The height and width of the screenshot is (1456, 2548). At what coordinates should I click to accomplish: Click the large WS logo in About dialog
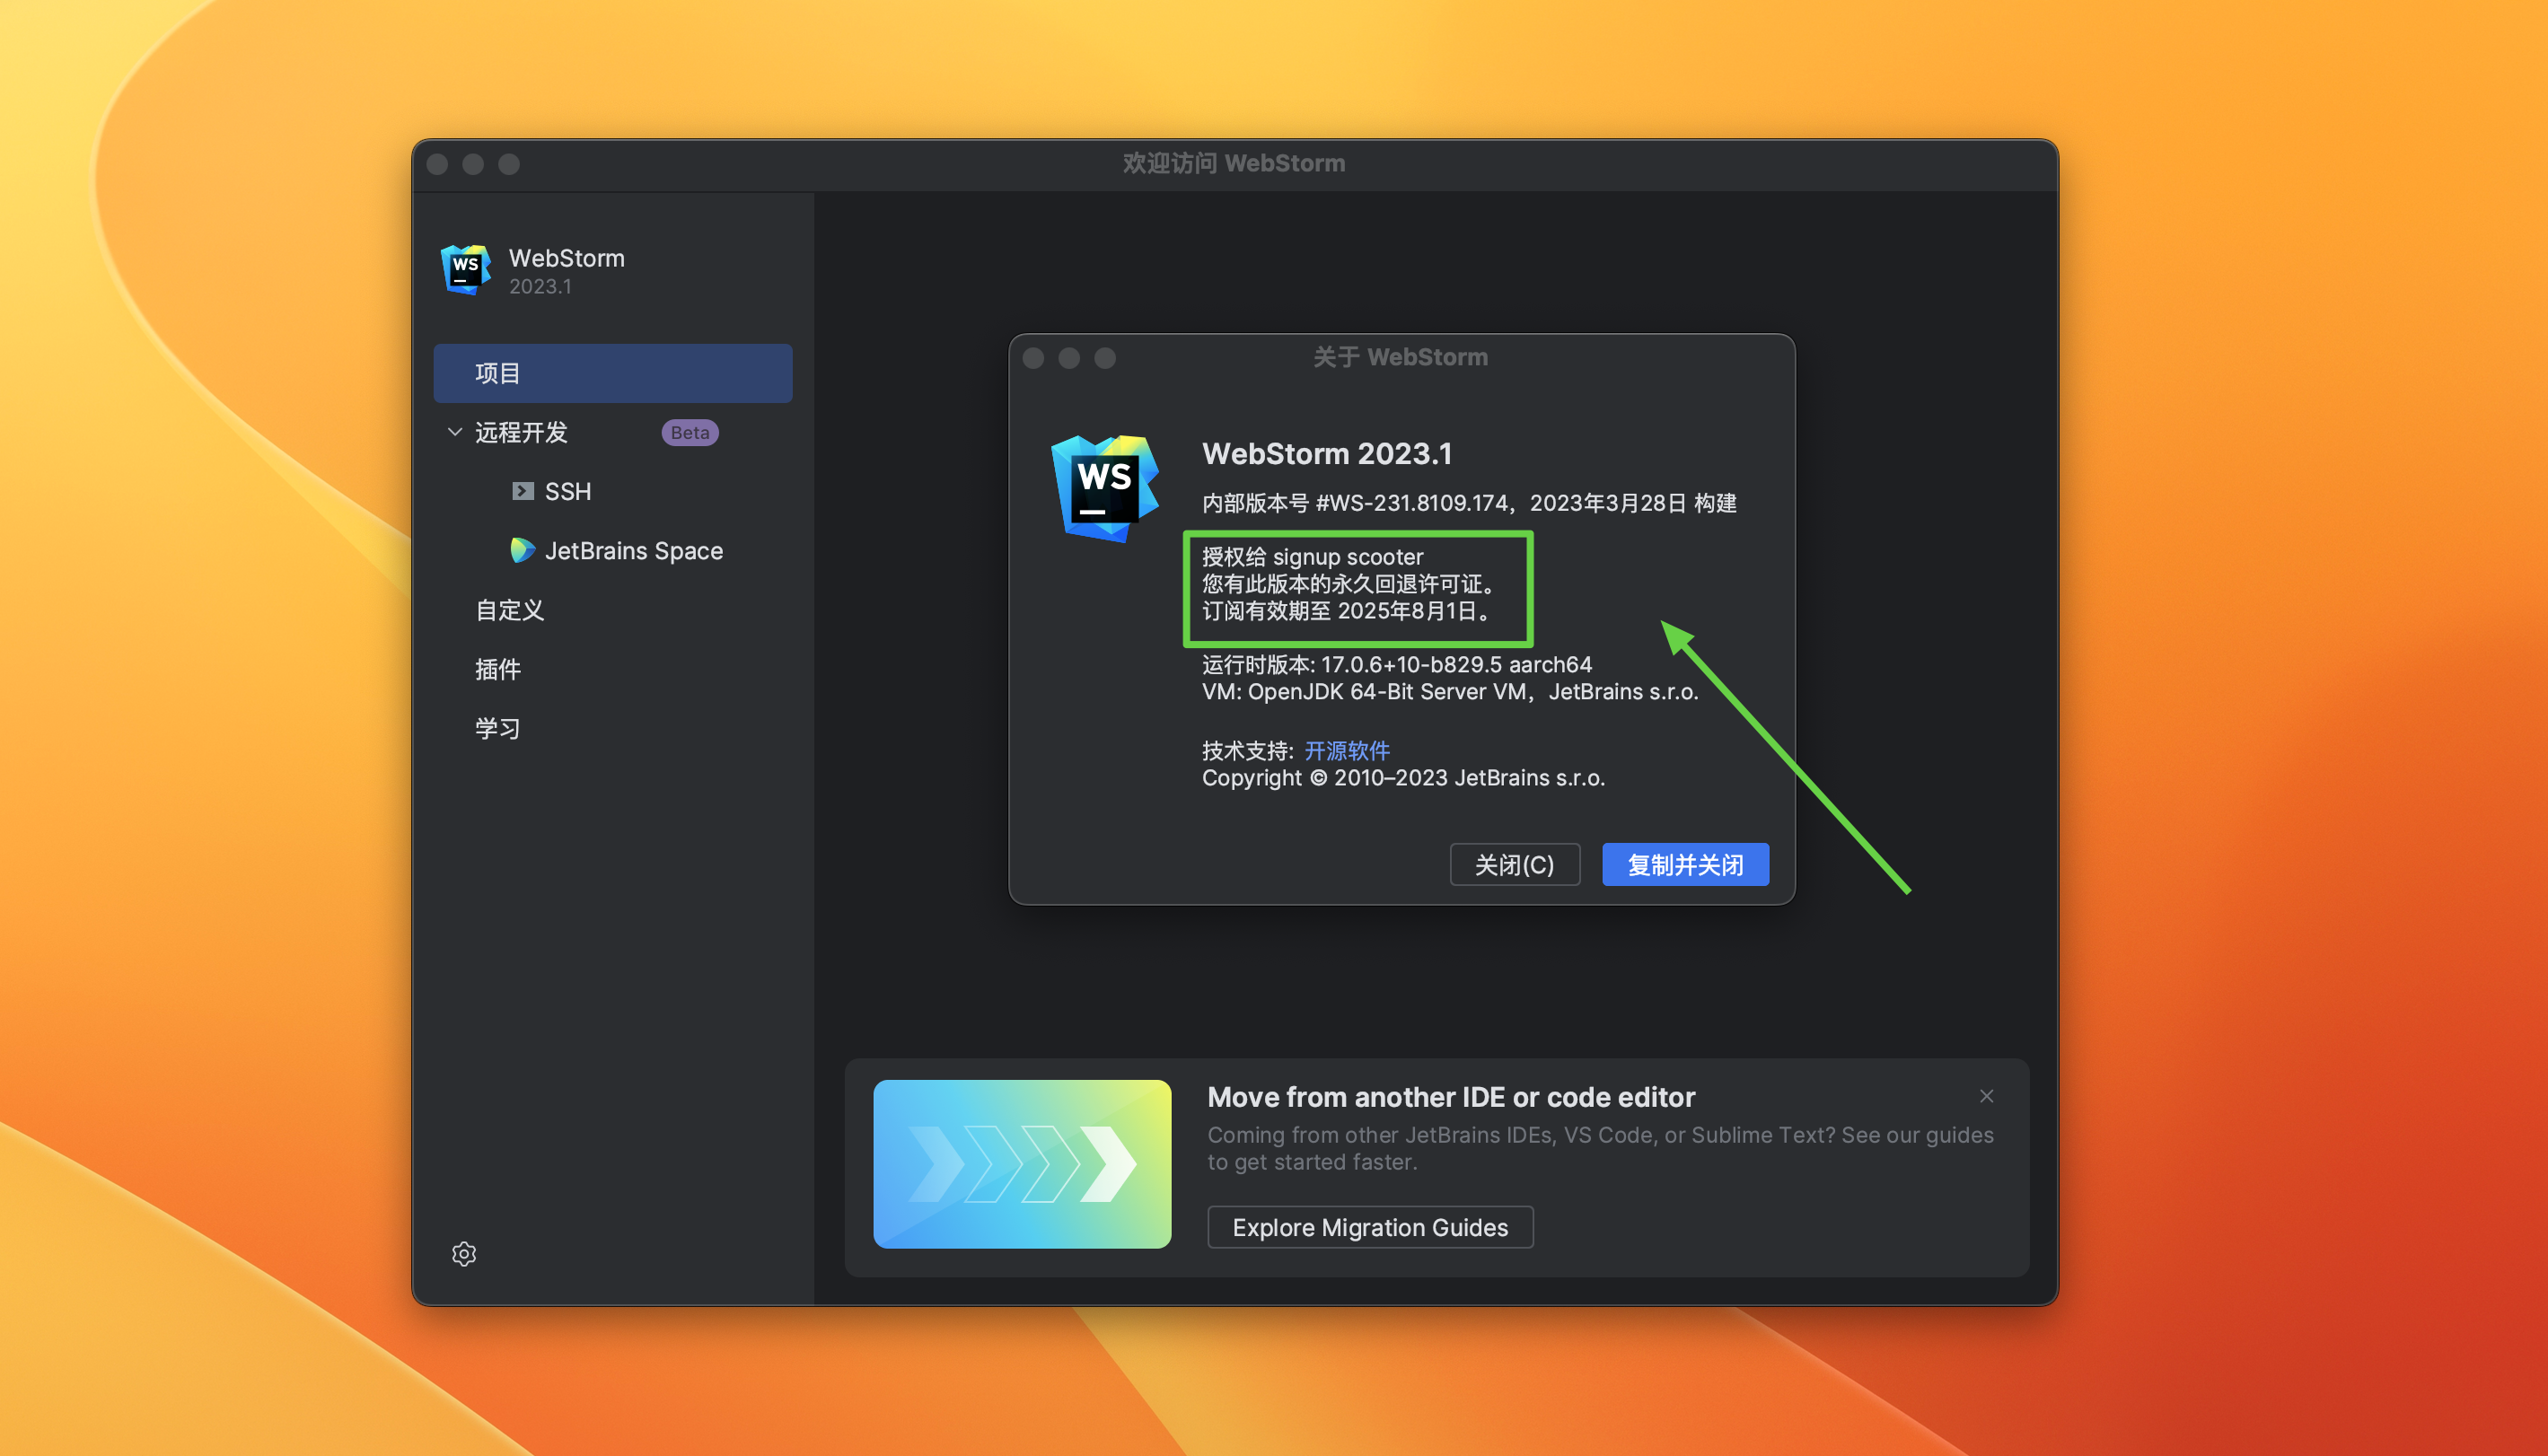tap(1106, 488)
